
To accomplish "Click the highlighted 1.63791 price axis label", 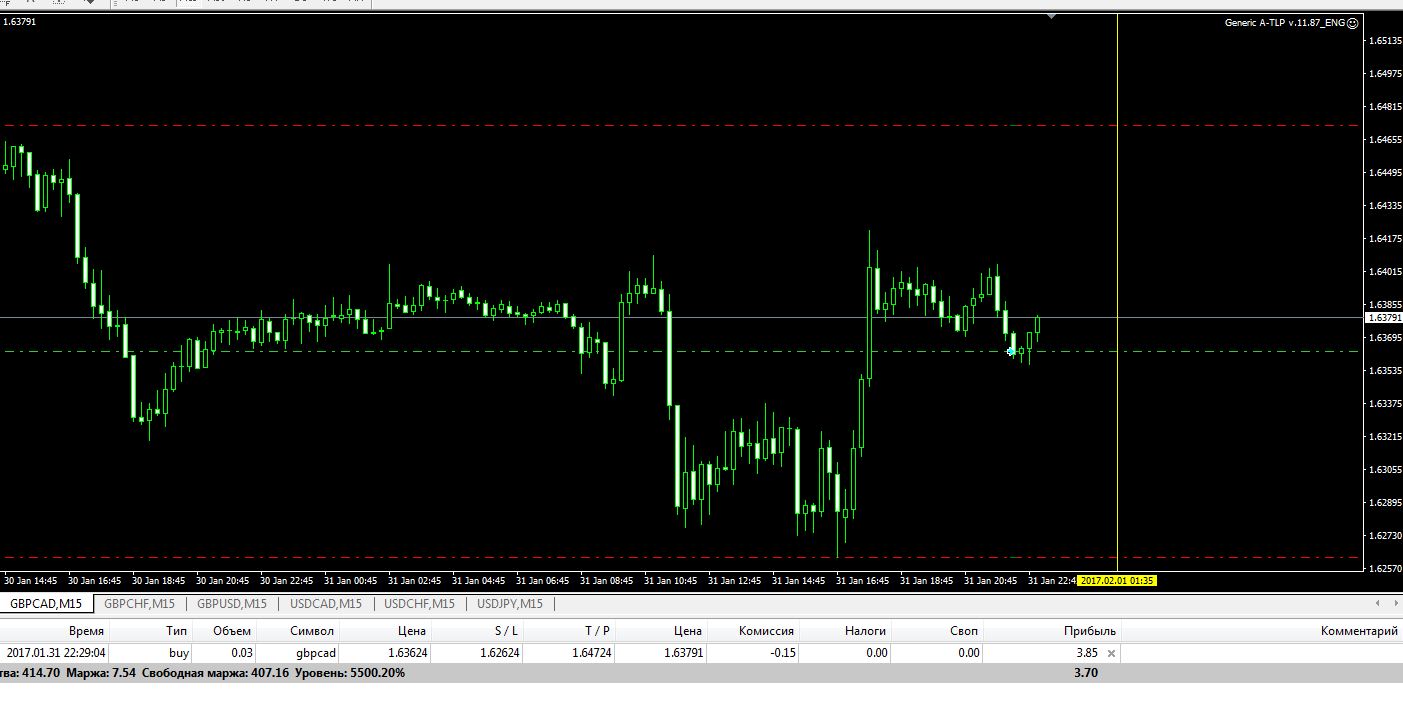I will [1383, 317].
